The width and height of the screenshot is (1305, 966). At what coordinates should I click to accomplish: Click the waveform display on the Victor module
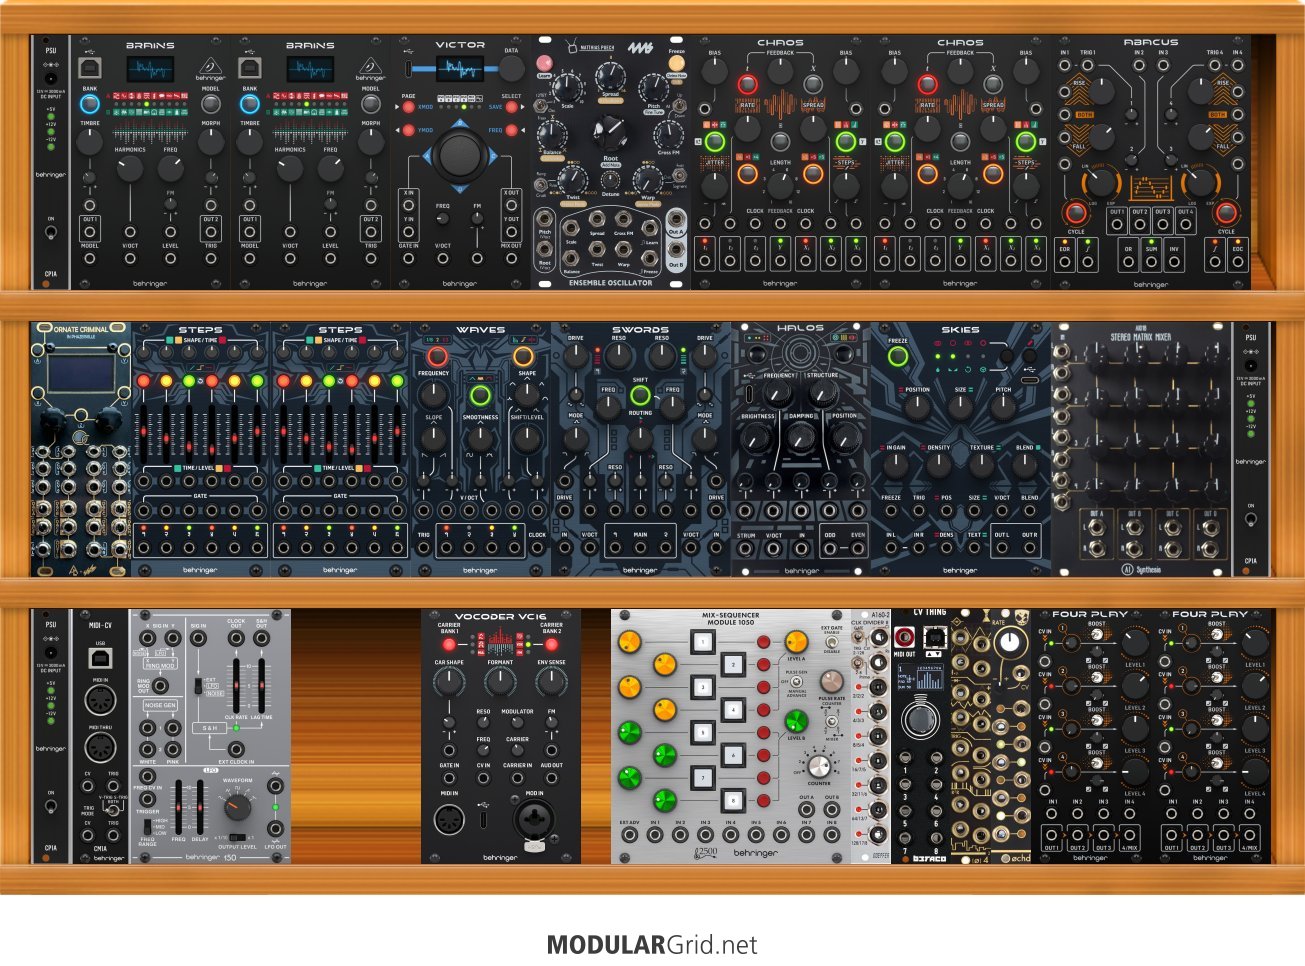(460, 69)
